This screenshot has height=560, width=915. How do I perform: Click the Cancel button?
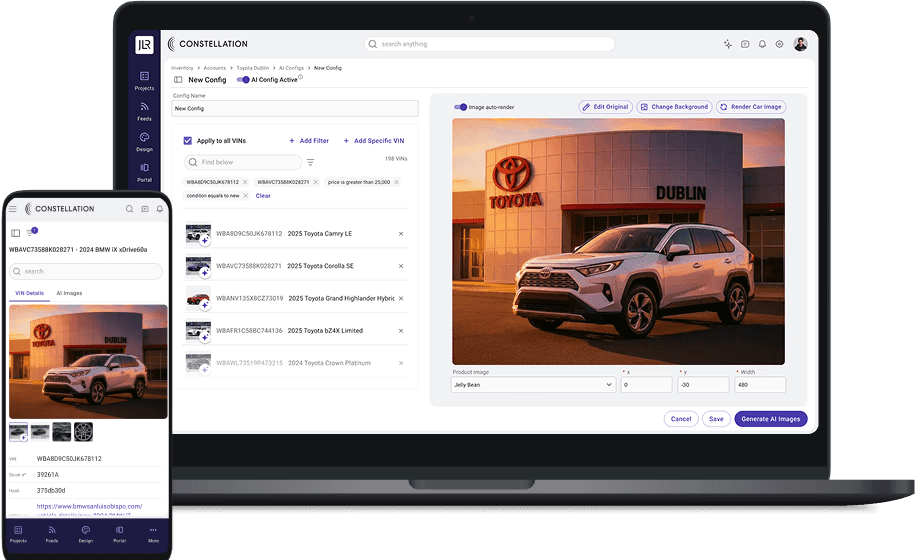click(681, 419)
